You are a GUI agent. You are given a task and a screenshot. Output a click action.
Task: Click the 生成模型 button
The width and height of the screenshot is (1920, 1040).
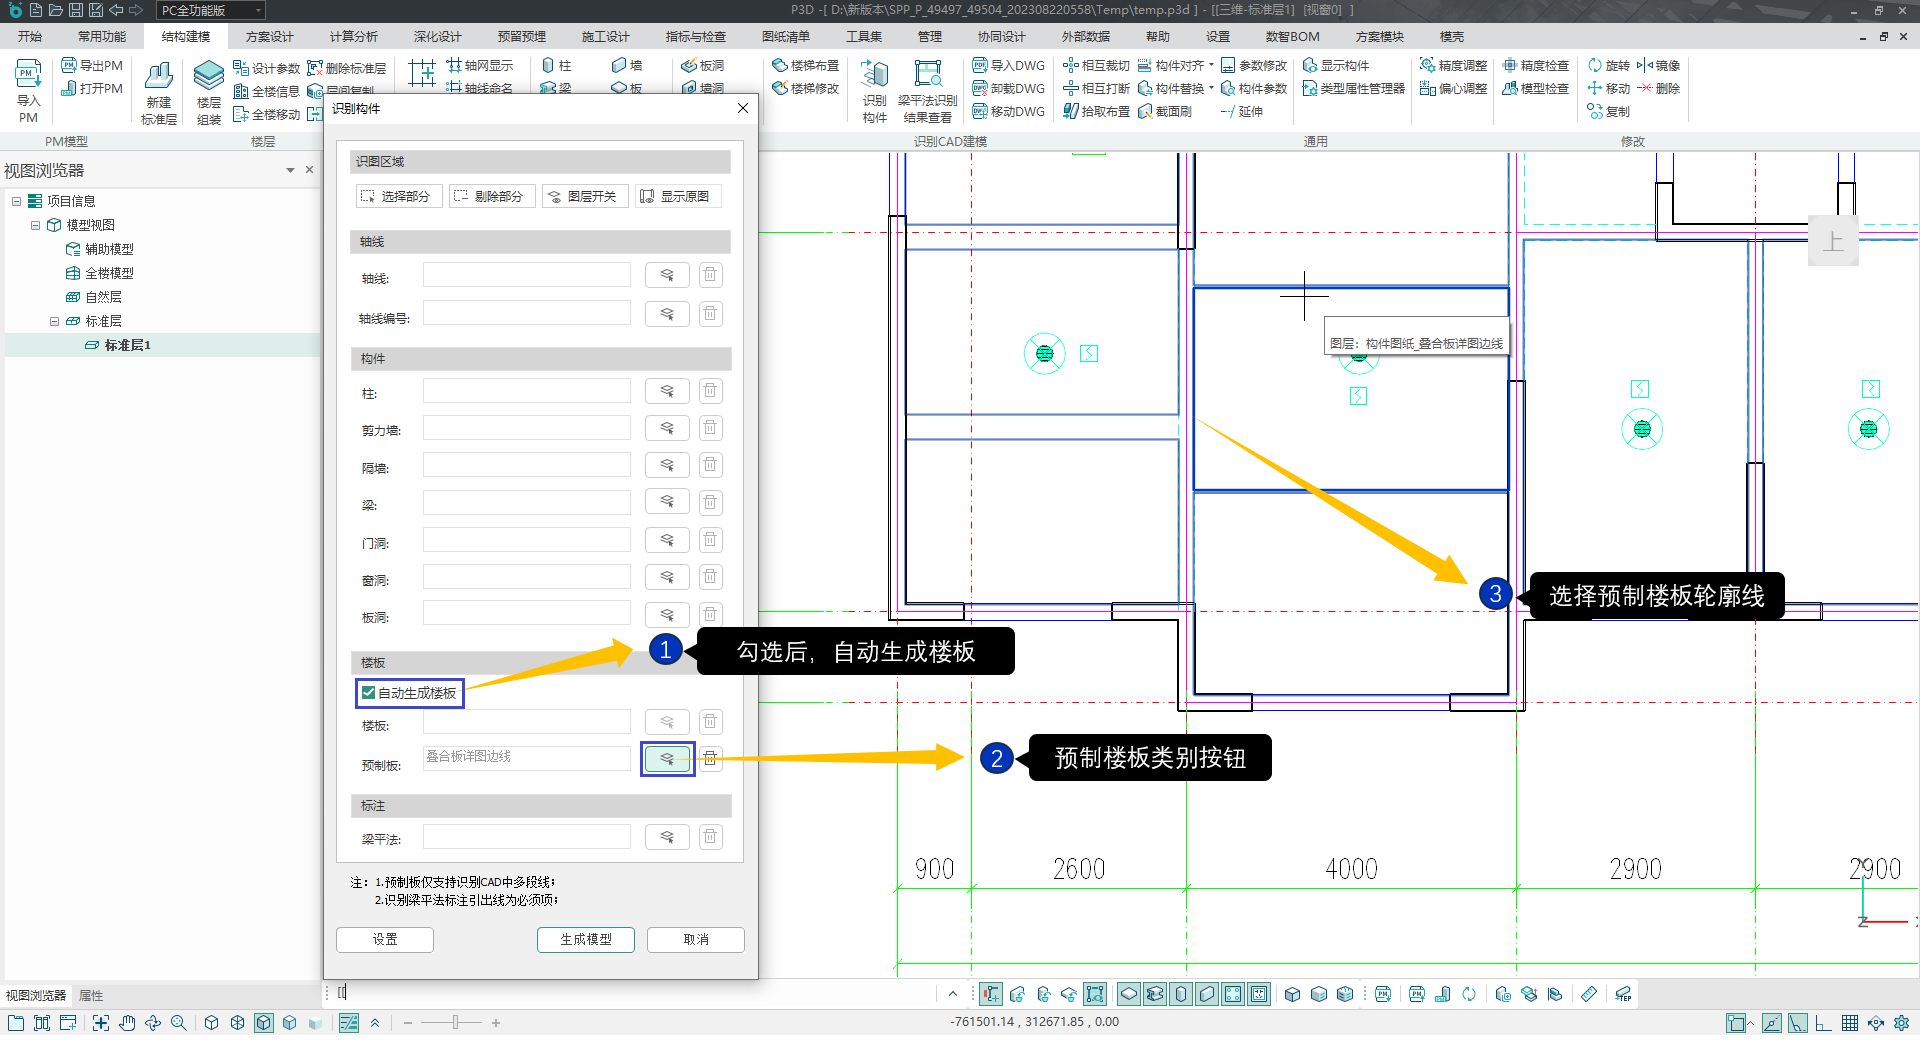point(585,940)
